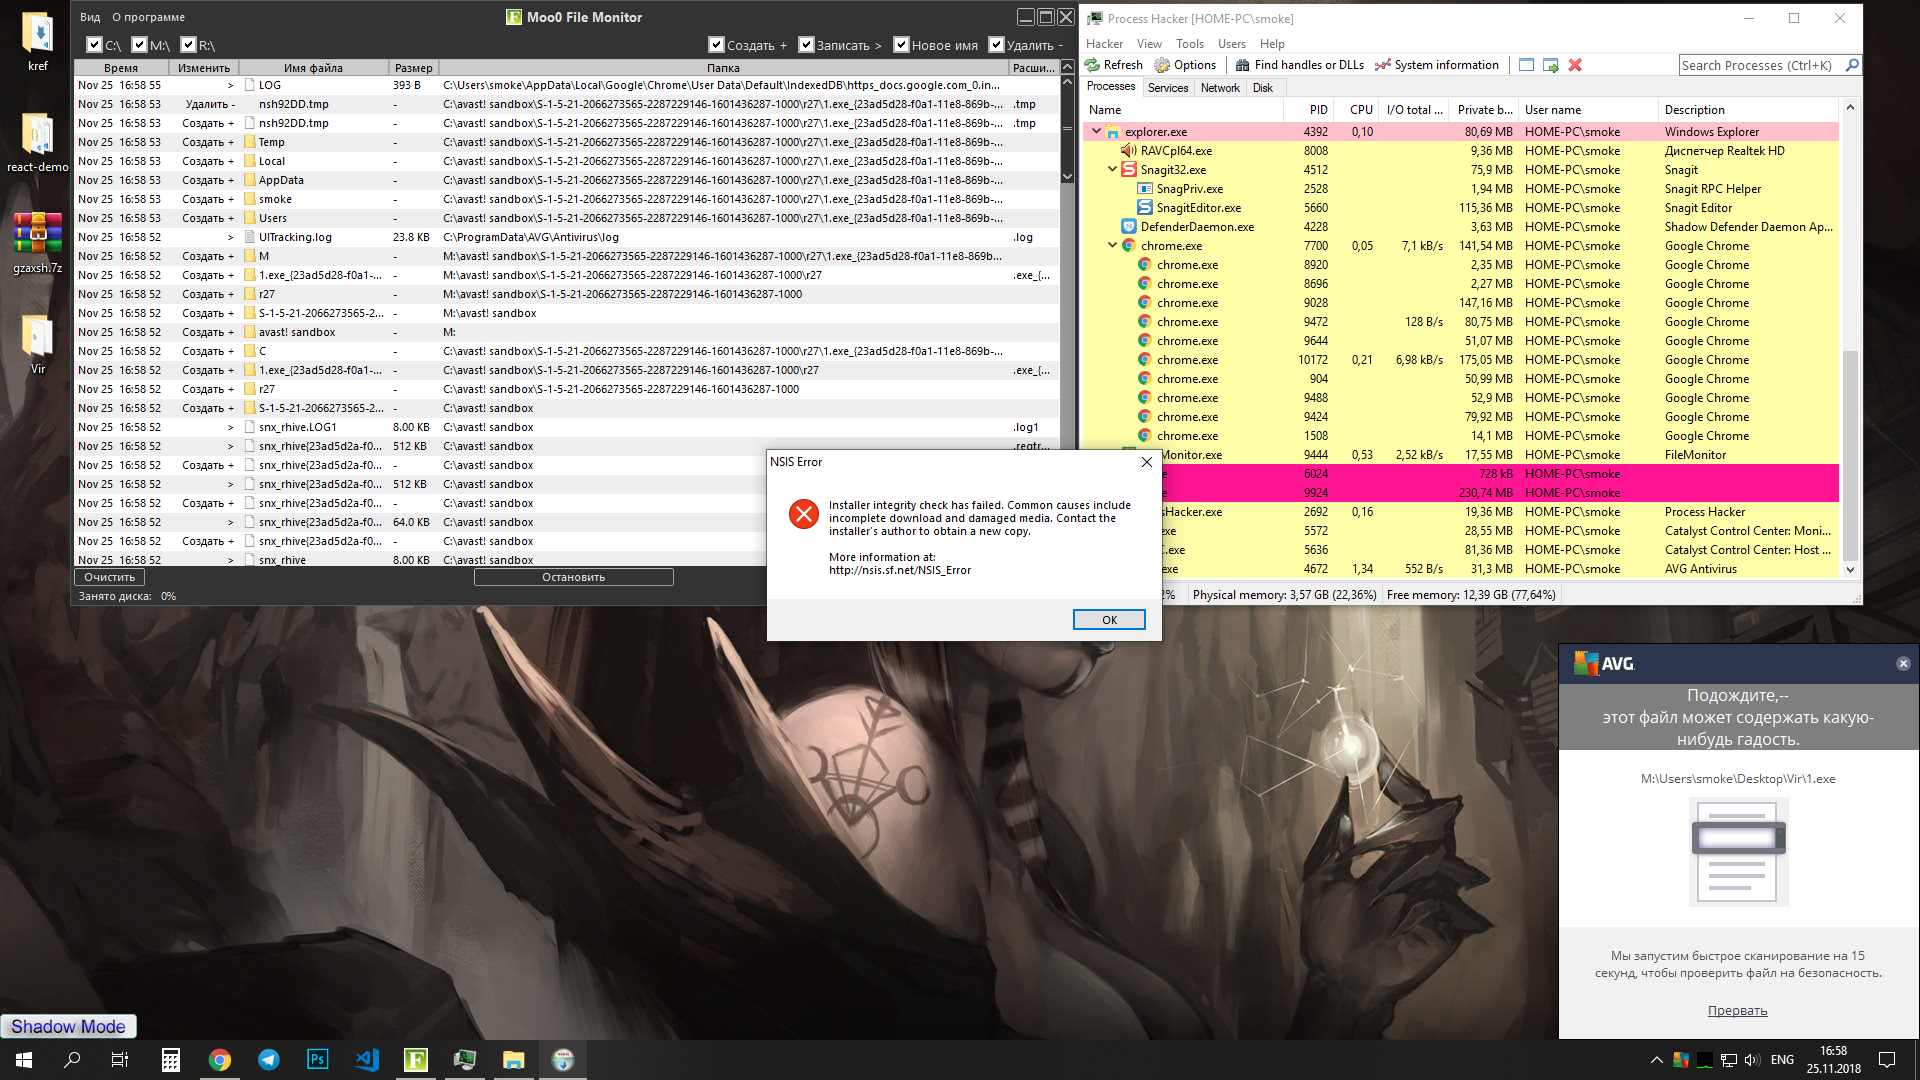Open Telegram from the taskbar
The width and height of the screenshot is (1920, 1080).
point(269,1060)
